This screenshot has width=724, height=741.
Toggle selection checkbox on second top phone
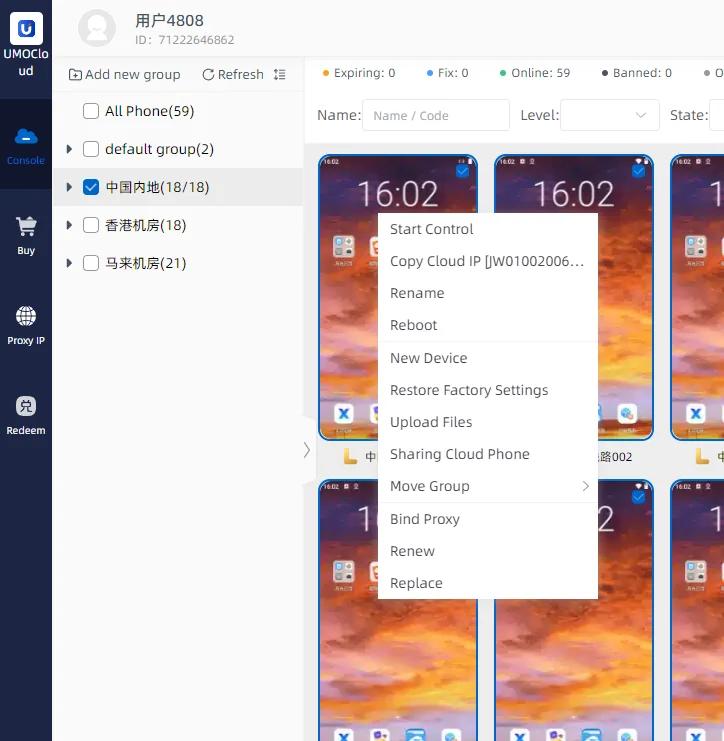click(x=638, y=171)
